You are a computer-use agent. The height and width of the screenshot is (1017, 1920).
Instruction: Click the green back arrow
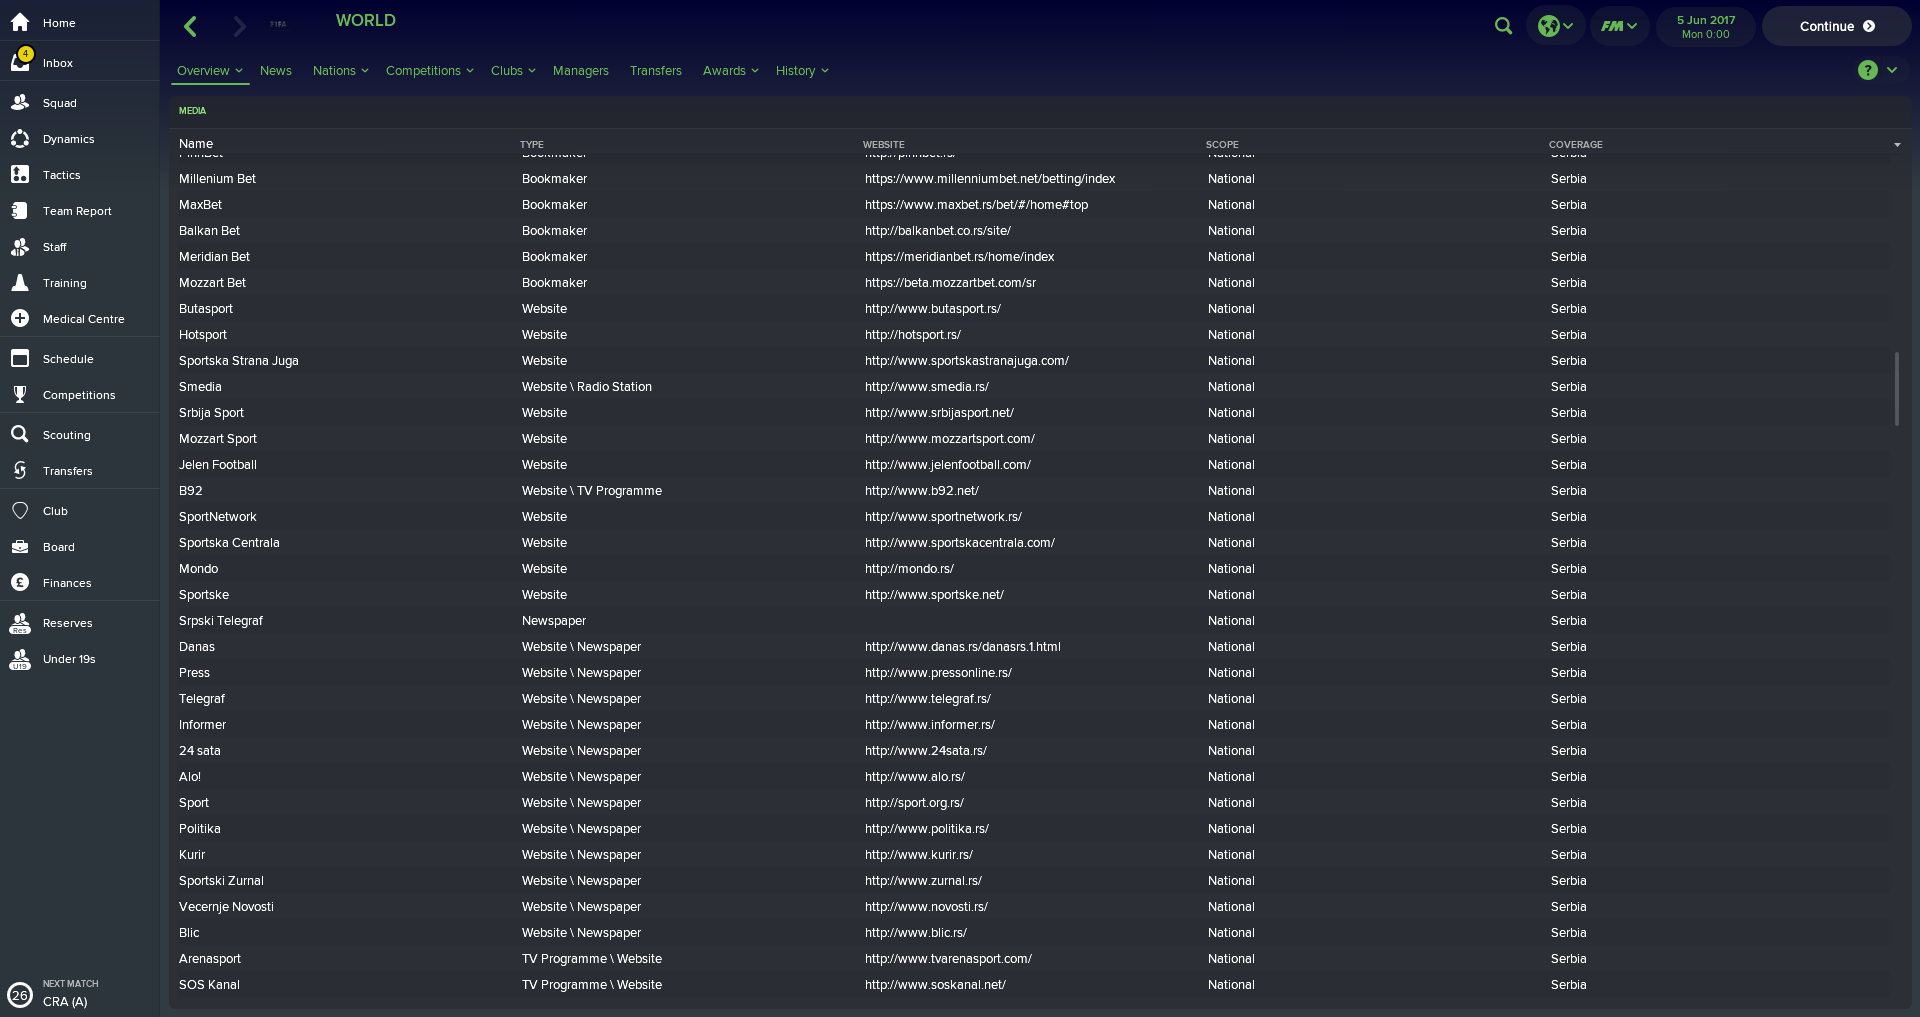click(x=190, y=26)
